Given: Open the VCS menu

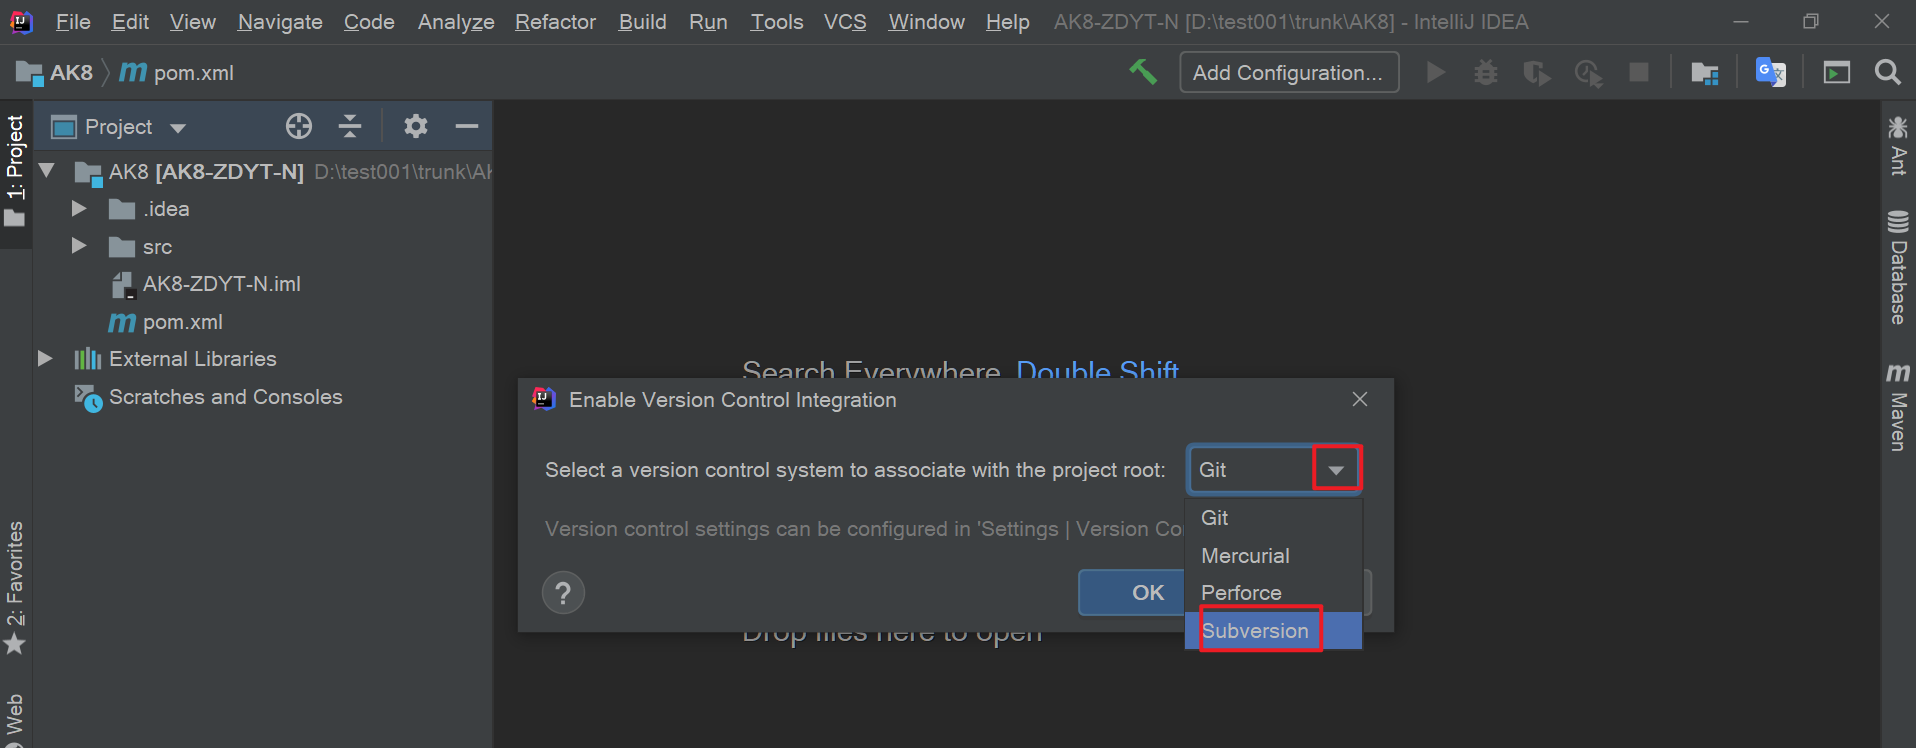Looking at the screenshot, I should tap(845, 22).
